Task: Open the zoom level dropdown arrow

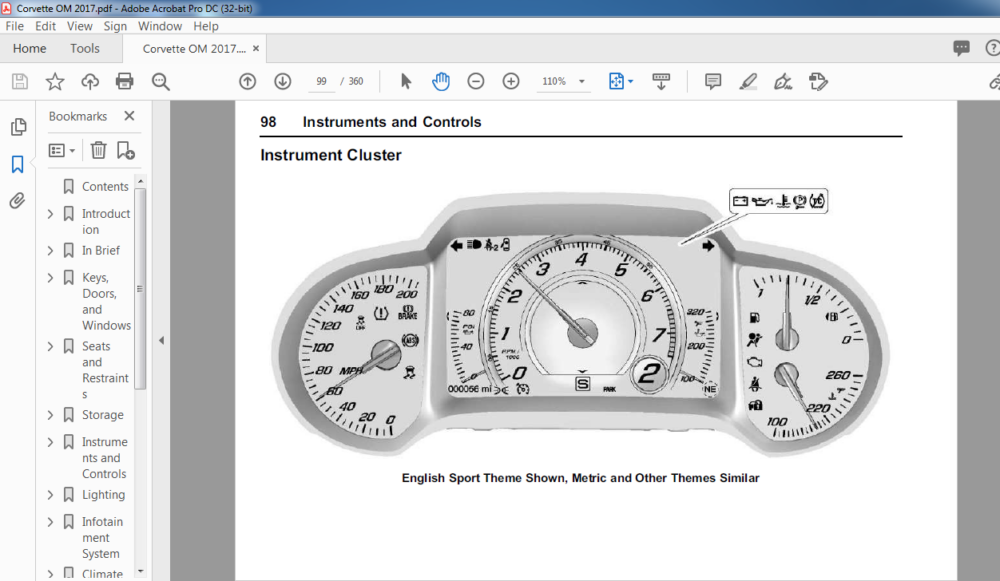Action: coord(582,82)
